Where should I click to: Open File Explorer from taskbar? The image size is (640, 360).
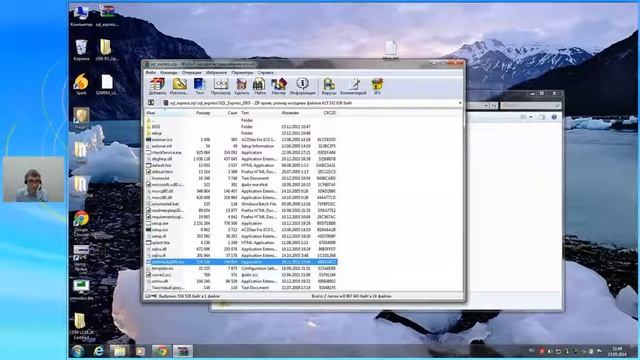(120, 351)
